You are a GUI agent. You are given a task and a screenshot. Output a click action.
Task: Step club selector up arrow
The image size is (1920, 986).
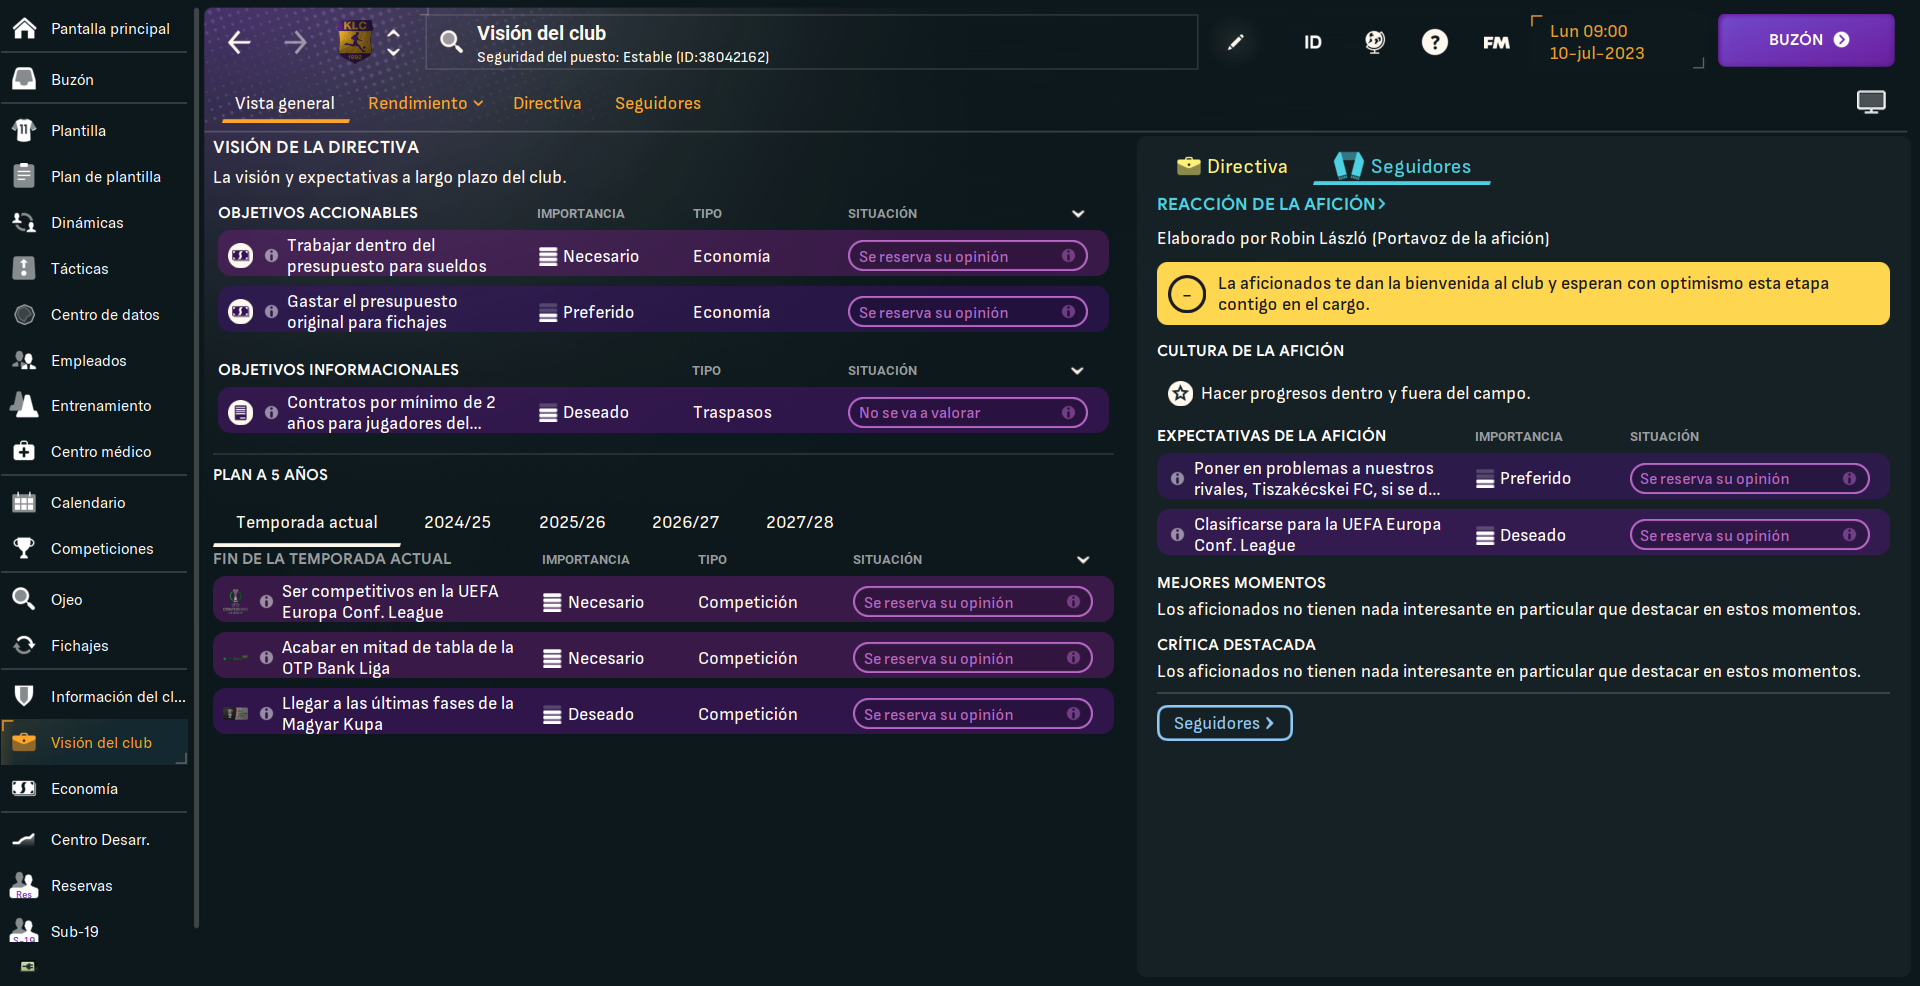394,33
